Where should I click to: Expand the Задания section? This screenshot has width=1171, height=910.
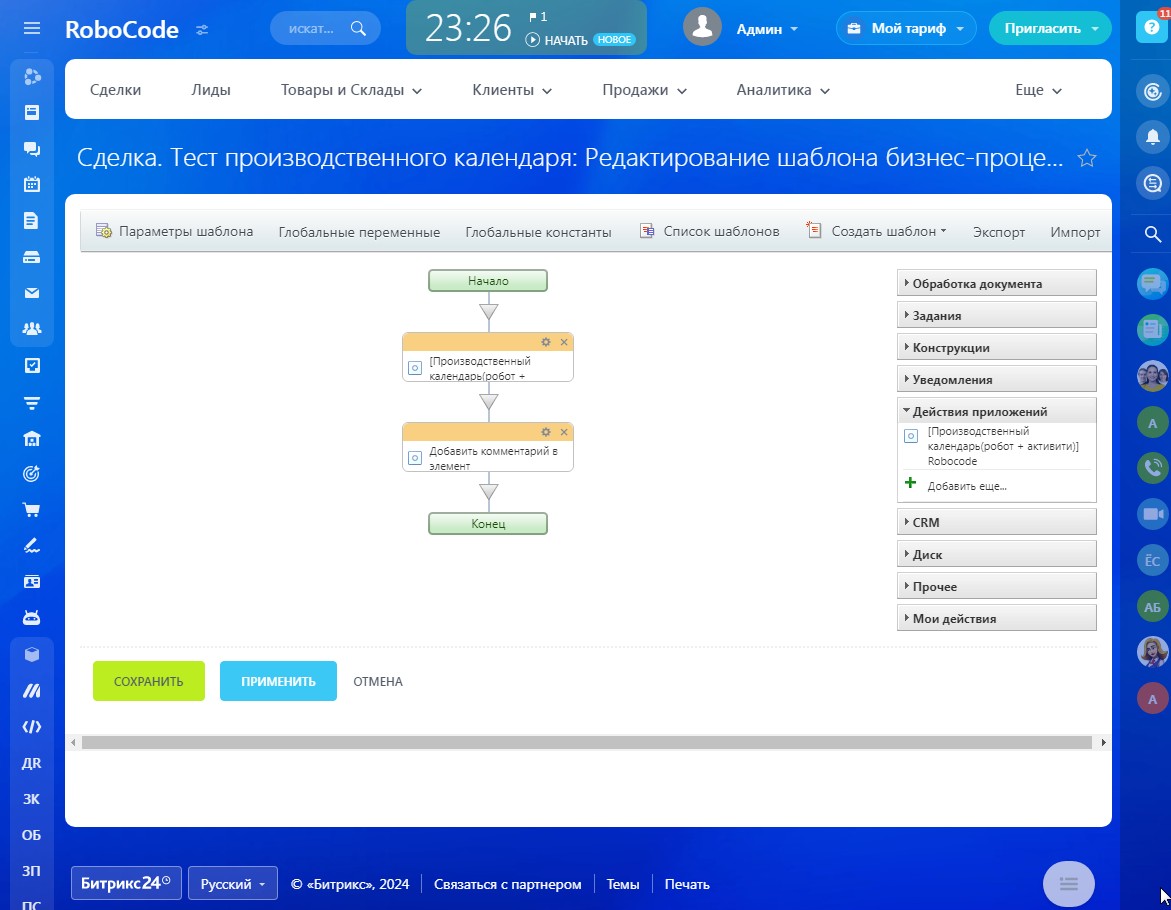tap(996, 316)
